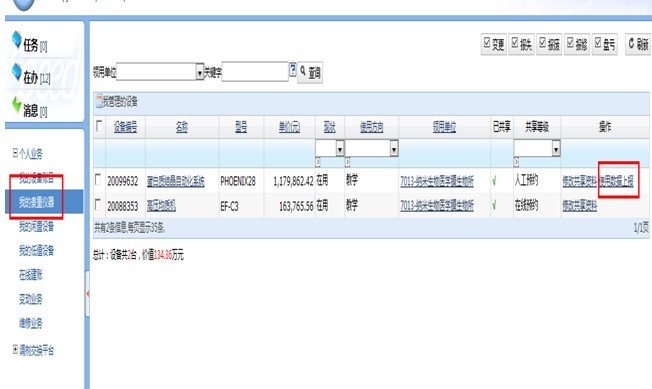Click the small arrow icon under the 使用方向 filter

click(x=348, y=162)
